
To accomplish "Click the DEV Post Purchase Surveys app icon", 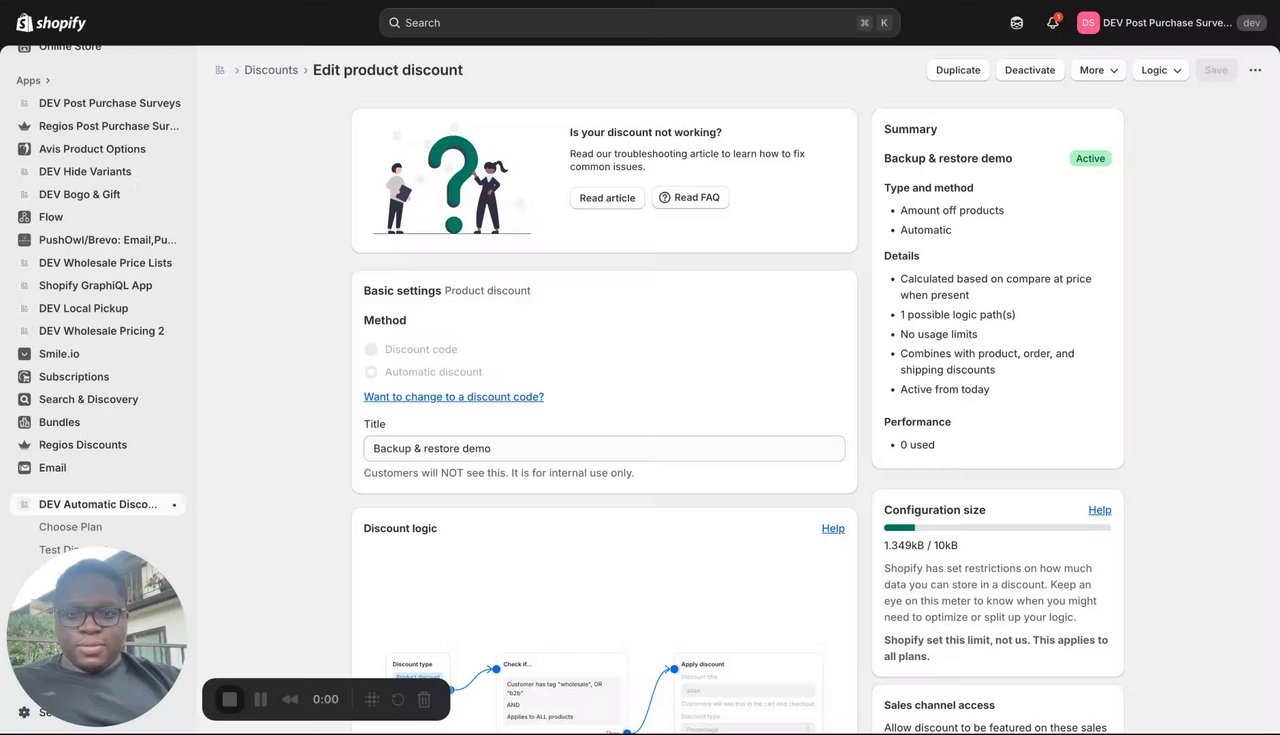I will (x=24, y=103).
